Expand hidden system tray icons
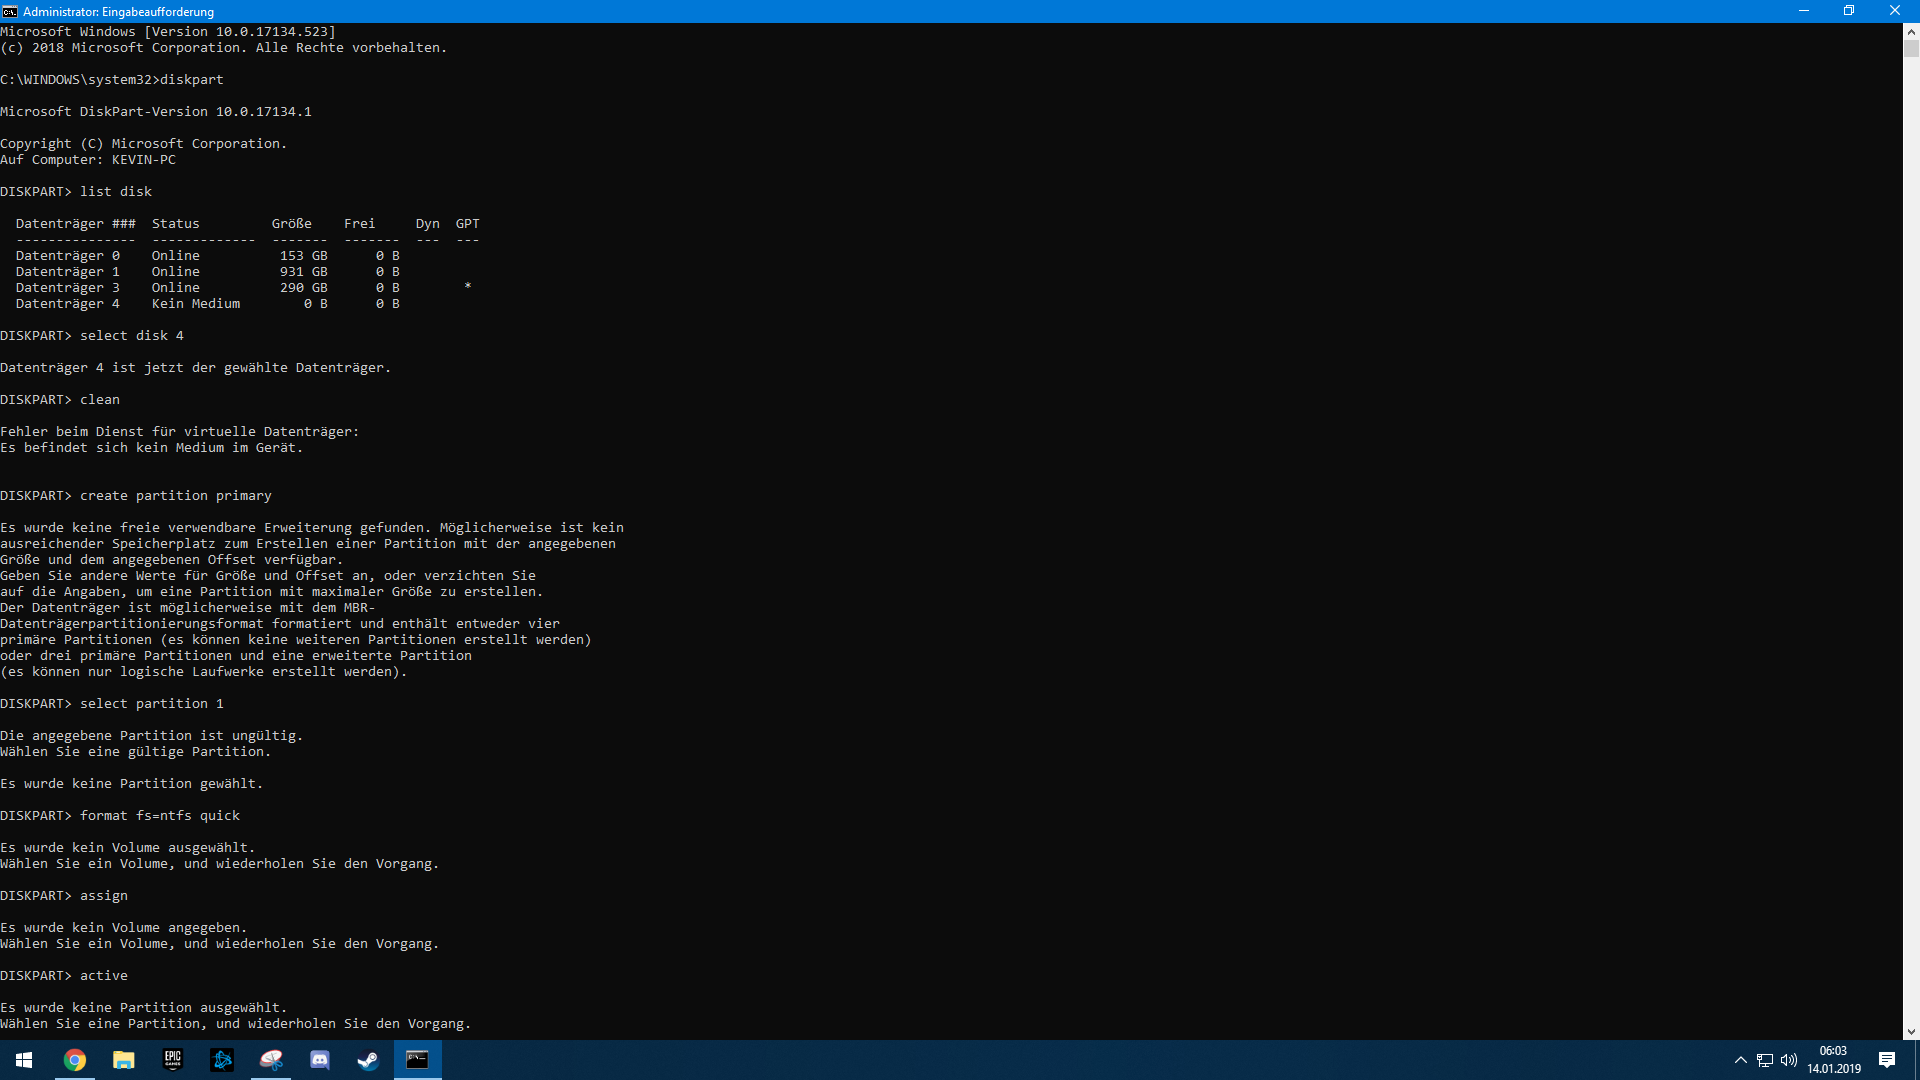Viewport: 1920px width, 1080px height. [x=1741, y=1060]
